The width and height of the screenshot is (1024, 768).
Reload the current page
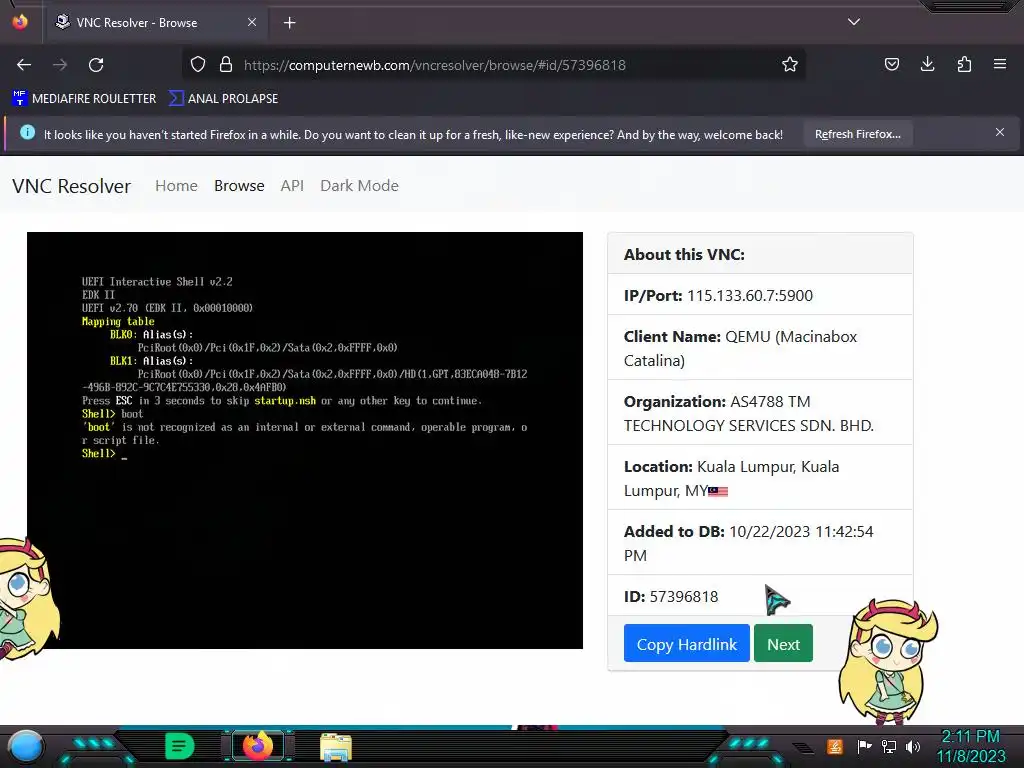coord(96,65)
